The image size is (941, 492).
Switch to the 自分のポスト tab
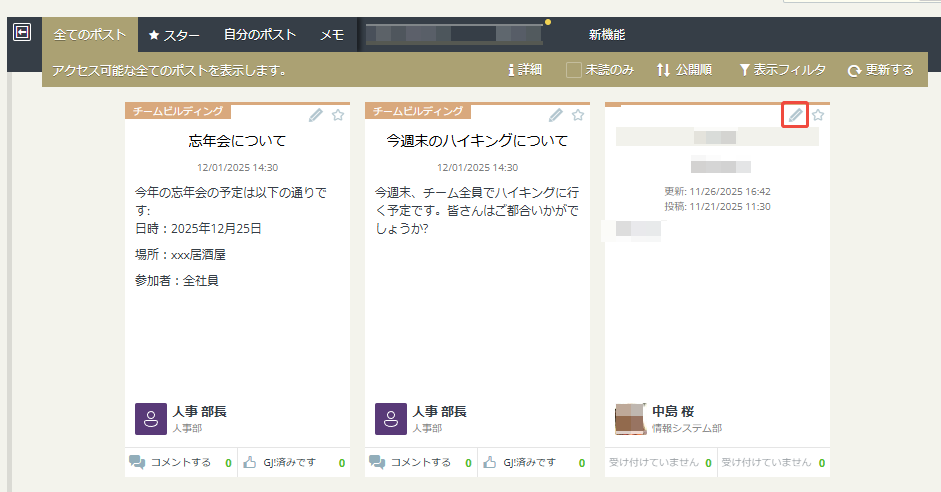(260, 35)
